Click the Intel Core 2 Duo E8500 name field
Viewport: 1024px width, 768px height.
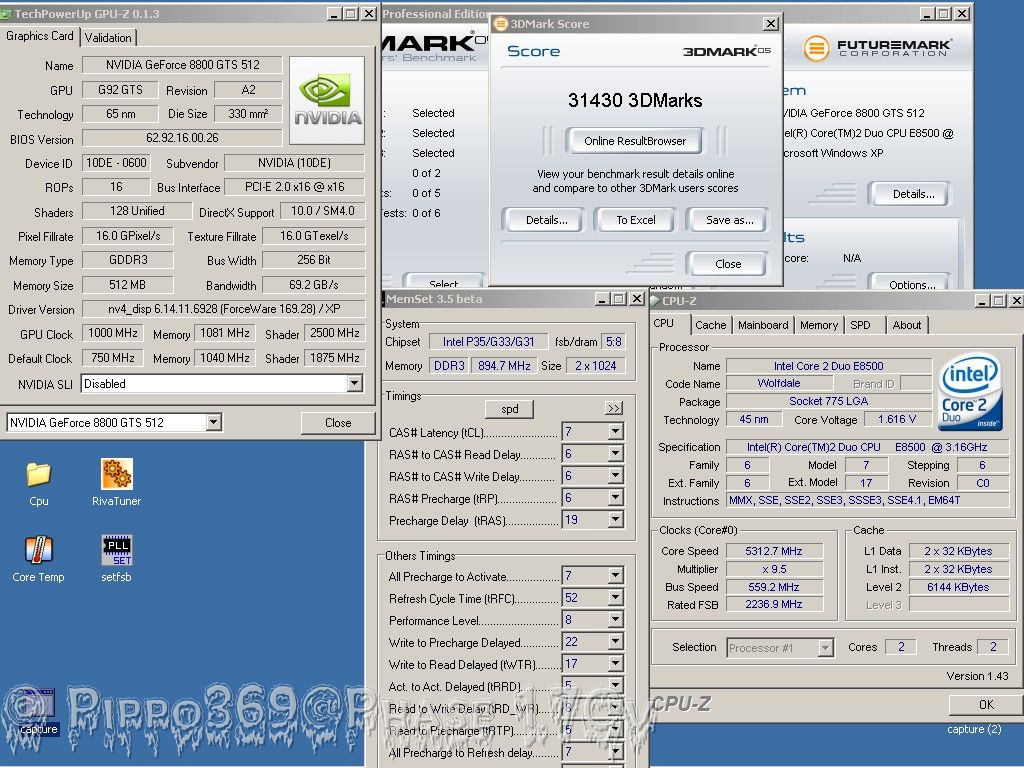(828, 366)
